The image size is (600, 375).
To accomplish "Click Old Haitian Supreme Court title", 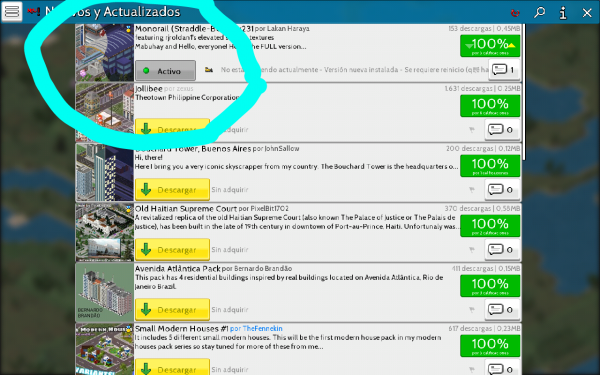I will click(186, 209).
